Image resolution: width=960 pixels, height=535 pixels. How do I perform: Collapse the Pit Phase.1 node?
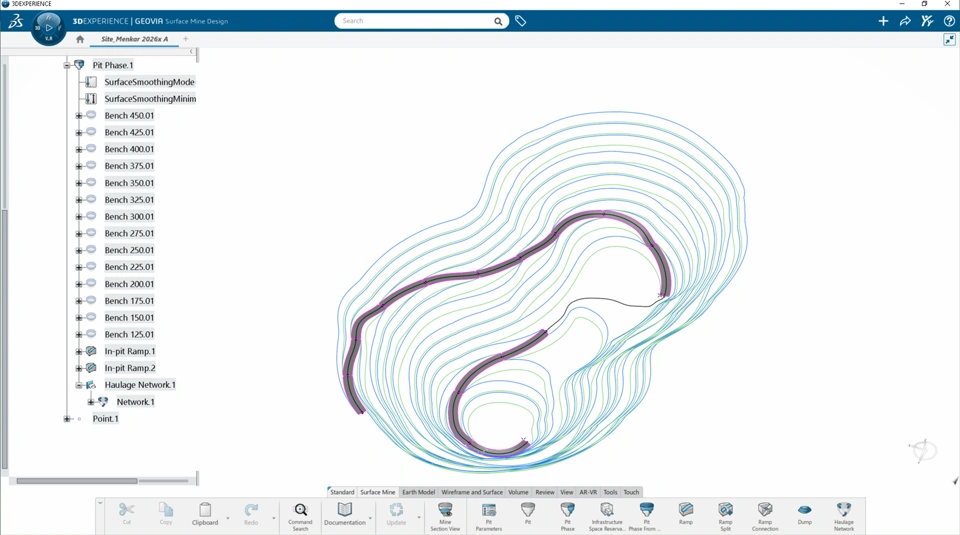[67, 65]
